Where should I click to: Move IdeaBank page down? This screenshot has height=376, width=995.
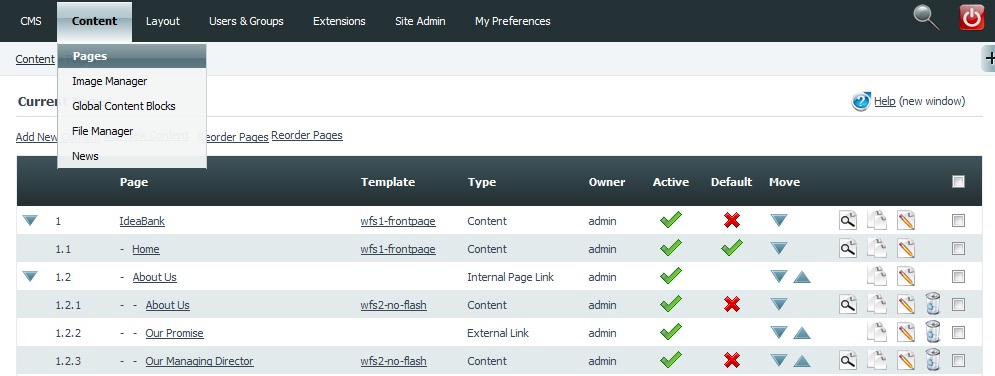click(779, 221)
